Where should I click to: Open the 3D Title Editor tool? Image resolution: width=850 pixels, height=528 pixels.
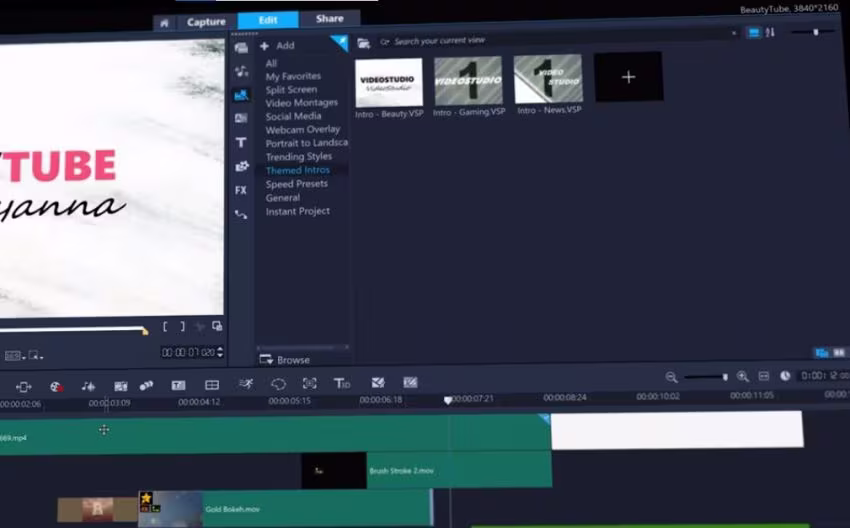tap(342, 383)
